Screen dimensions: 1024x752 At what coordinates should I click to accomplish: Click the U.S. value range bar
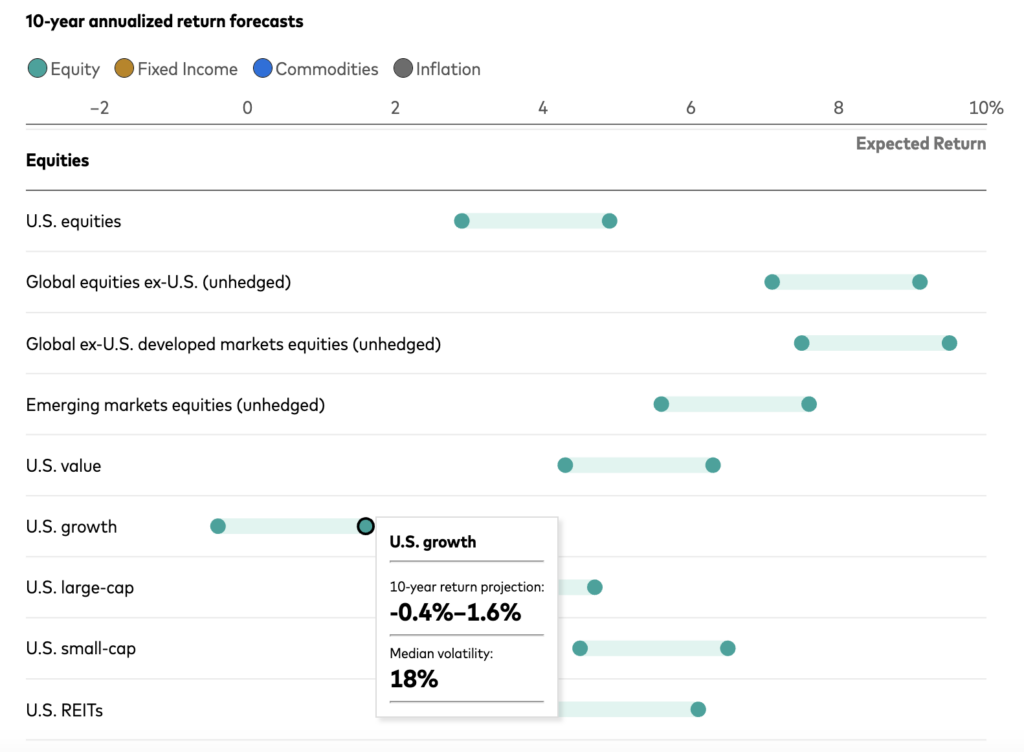[x=639, y=465]
